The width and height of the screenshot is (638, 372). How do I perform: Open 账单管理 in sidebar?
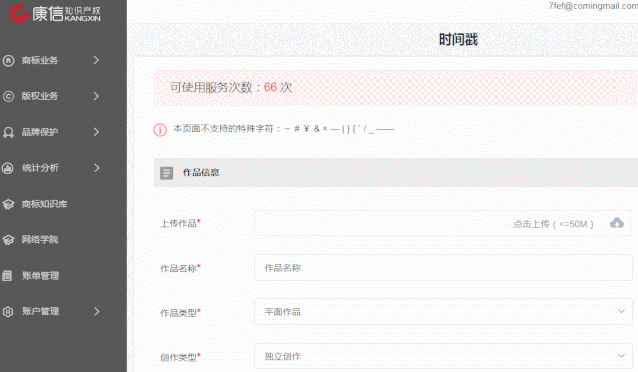40,276
